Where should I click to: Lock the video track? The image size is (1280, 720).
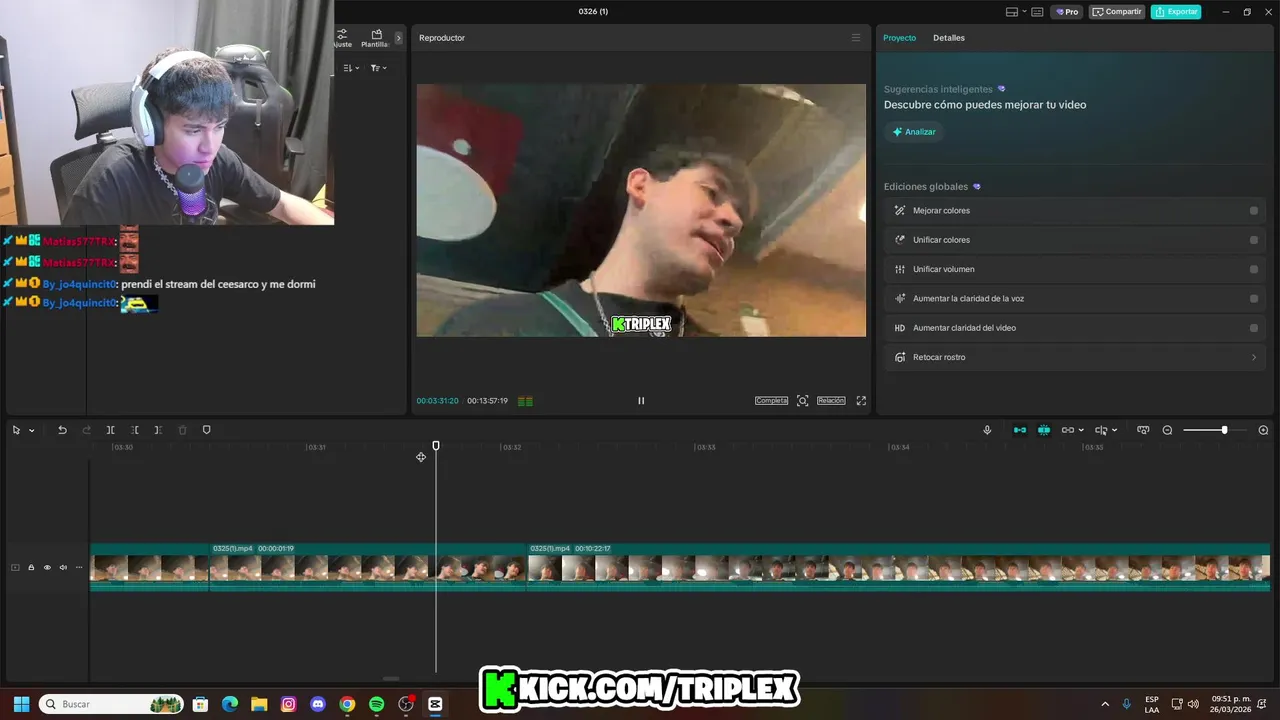[31, 568]
